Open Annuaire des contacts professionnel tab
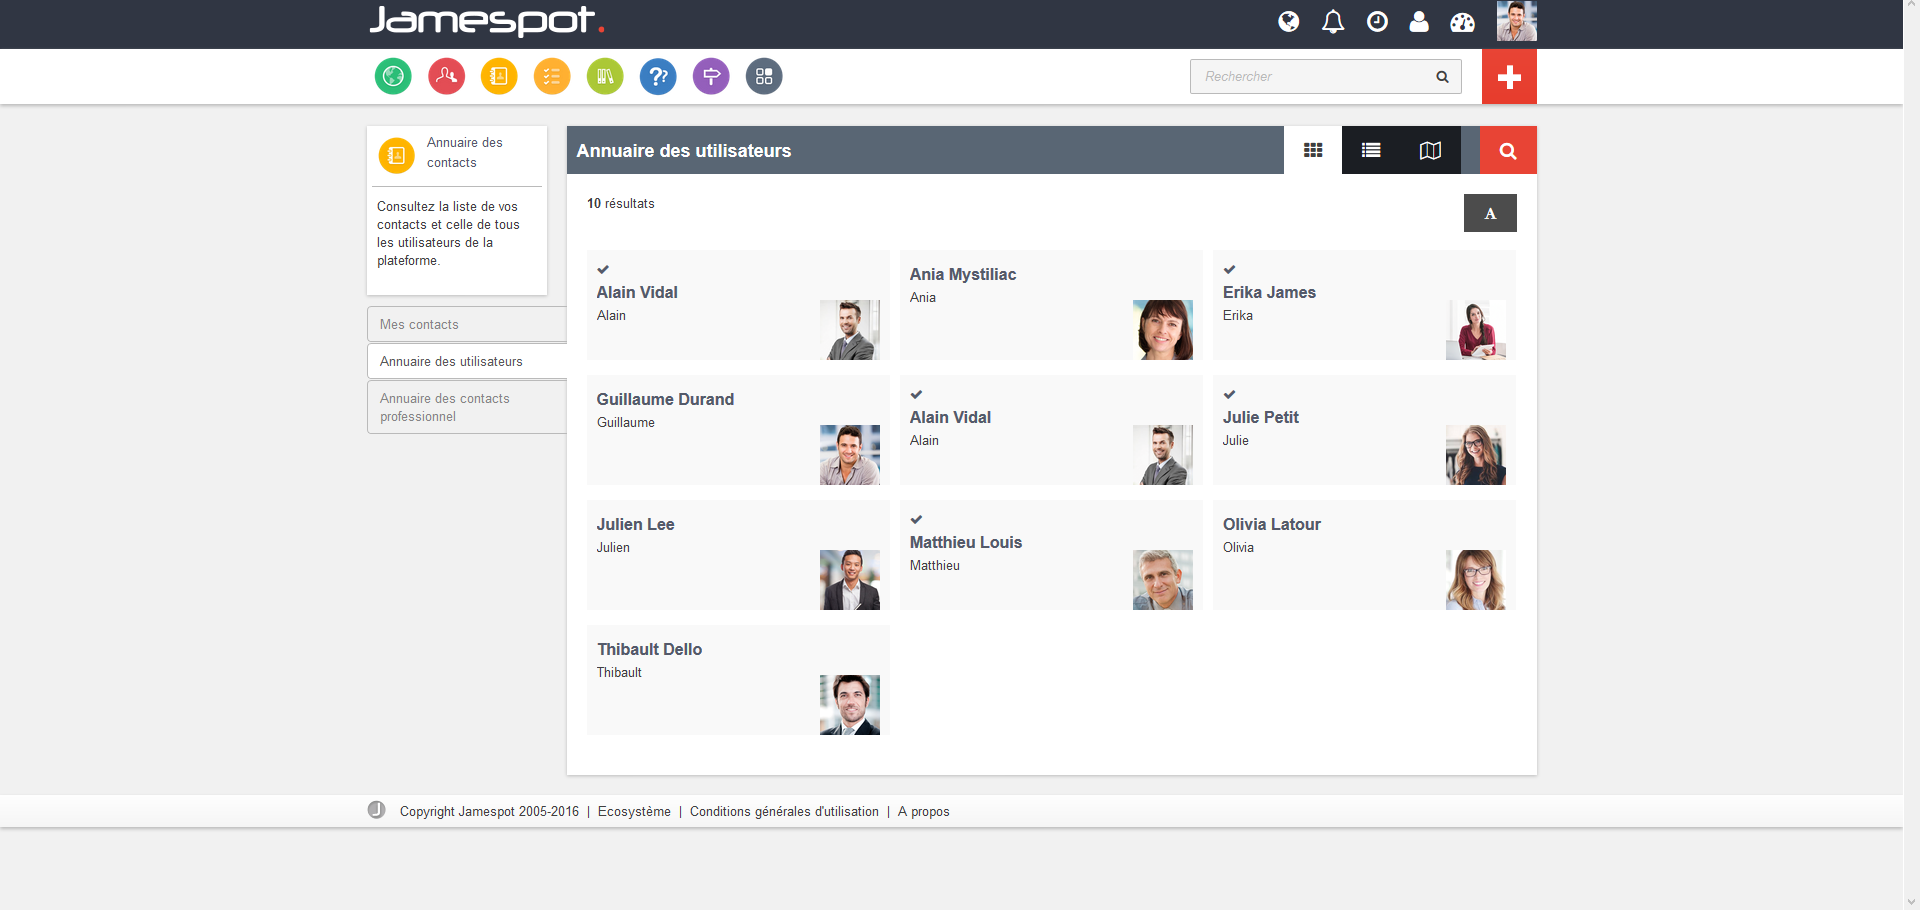The image size is (1920, 910). click(x=467, y=407)
